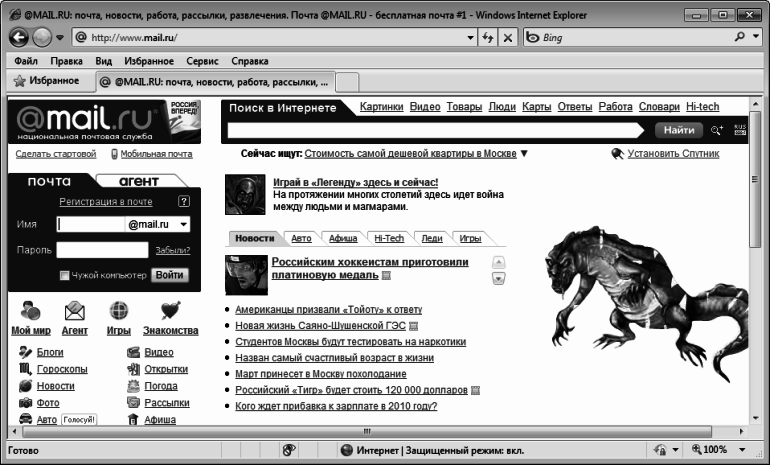Click the Рассылки icon
This screenshot has width=770, height=465.
(x=133, y=403)
